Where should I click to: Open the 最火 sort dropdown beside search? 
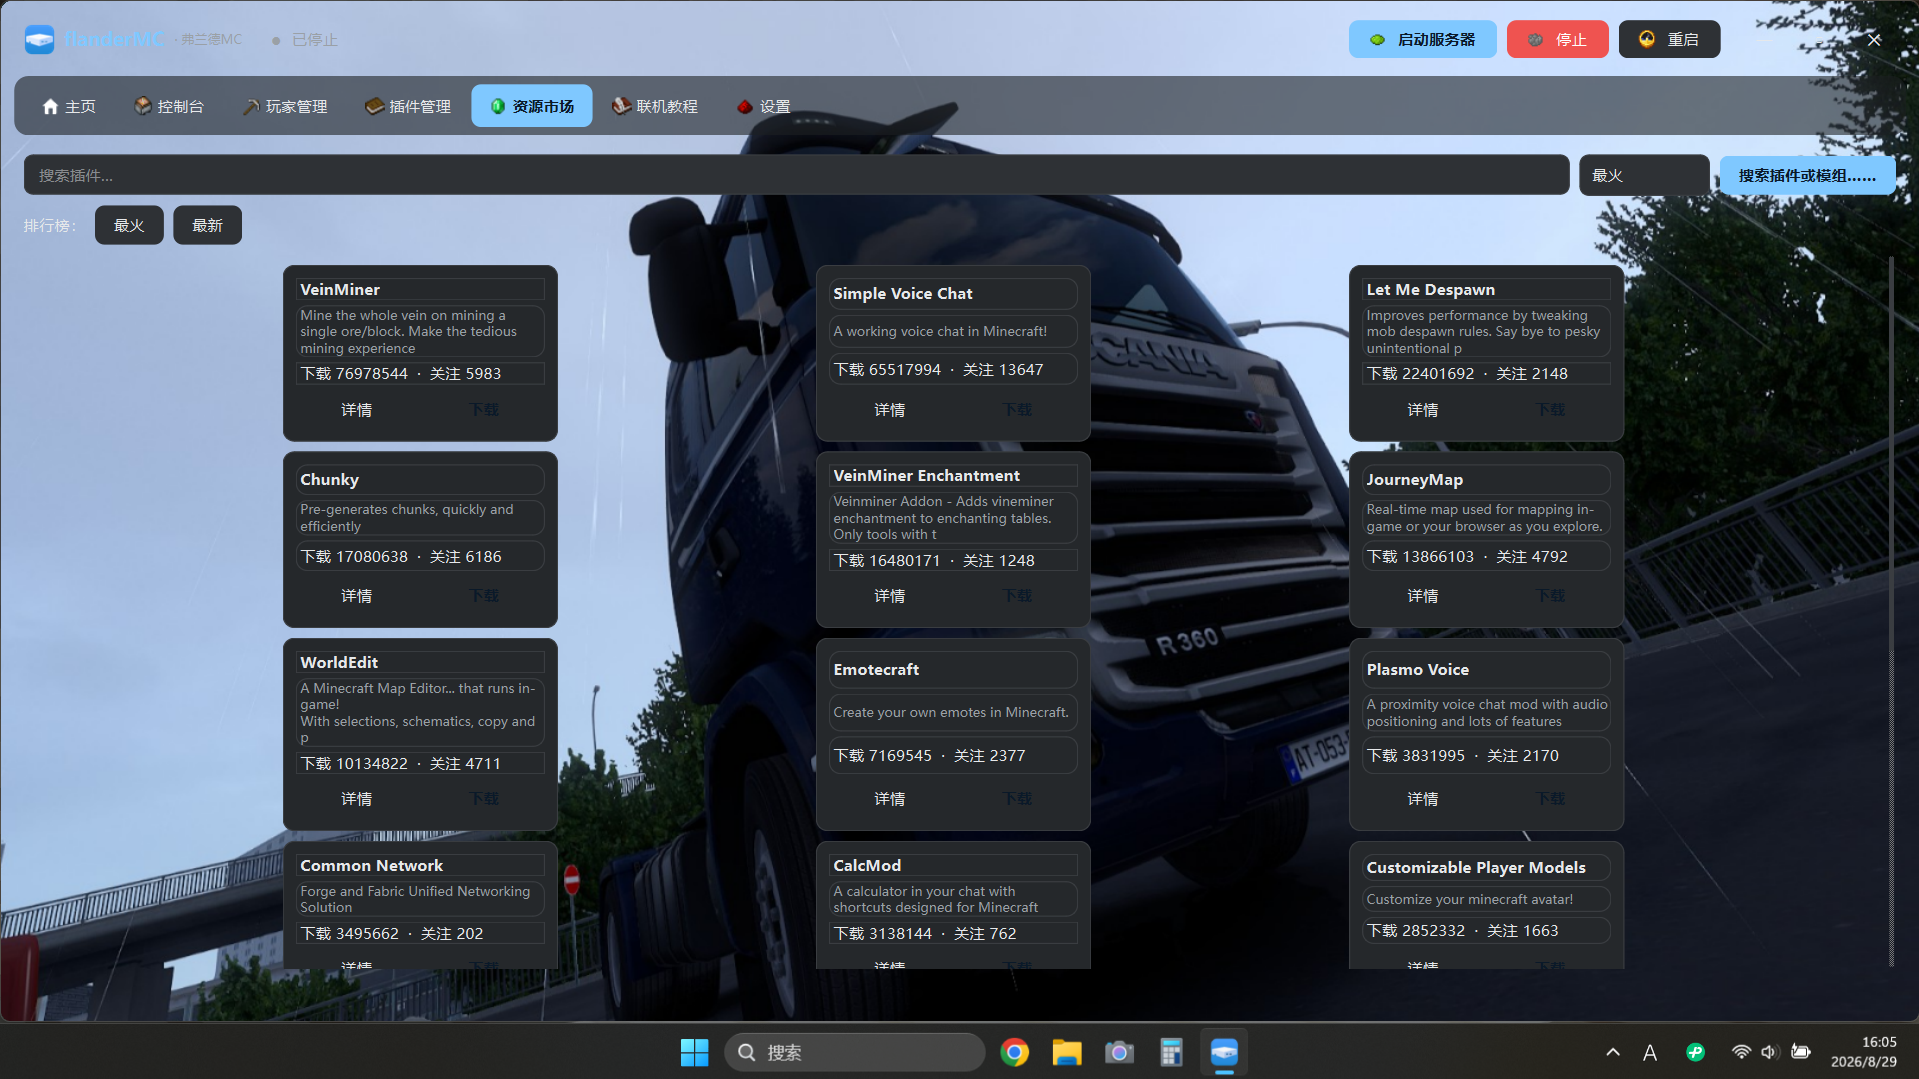click(1644, 175)
